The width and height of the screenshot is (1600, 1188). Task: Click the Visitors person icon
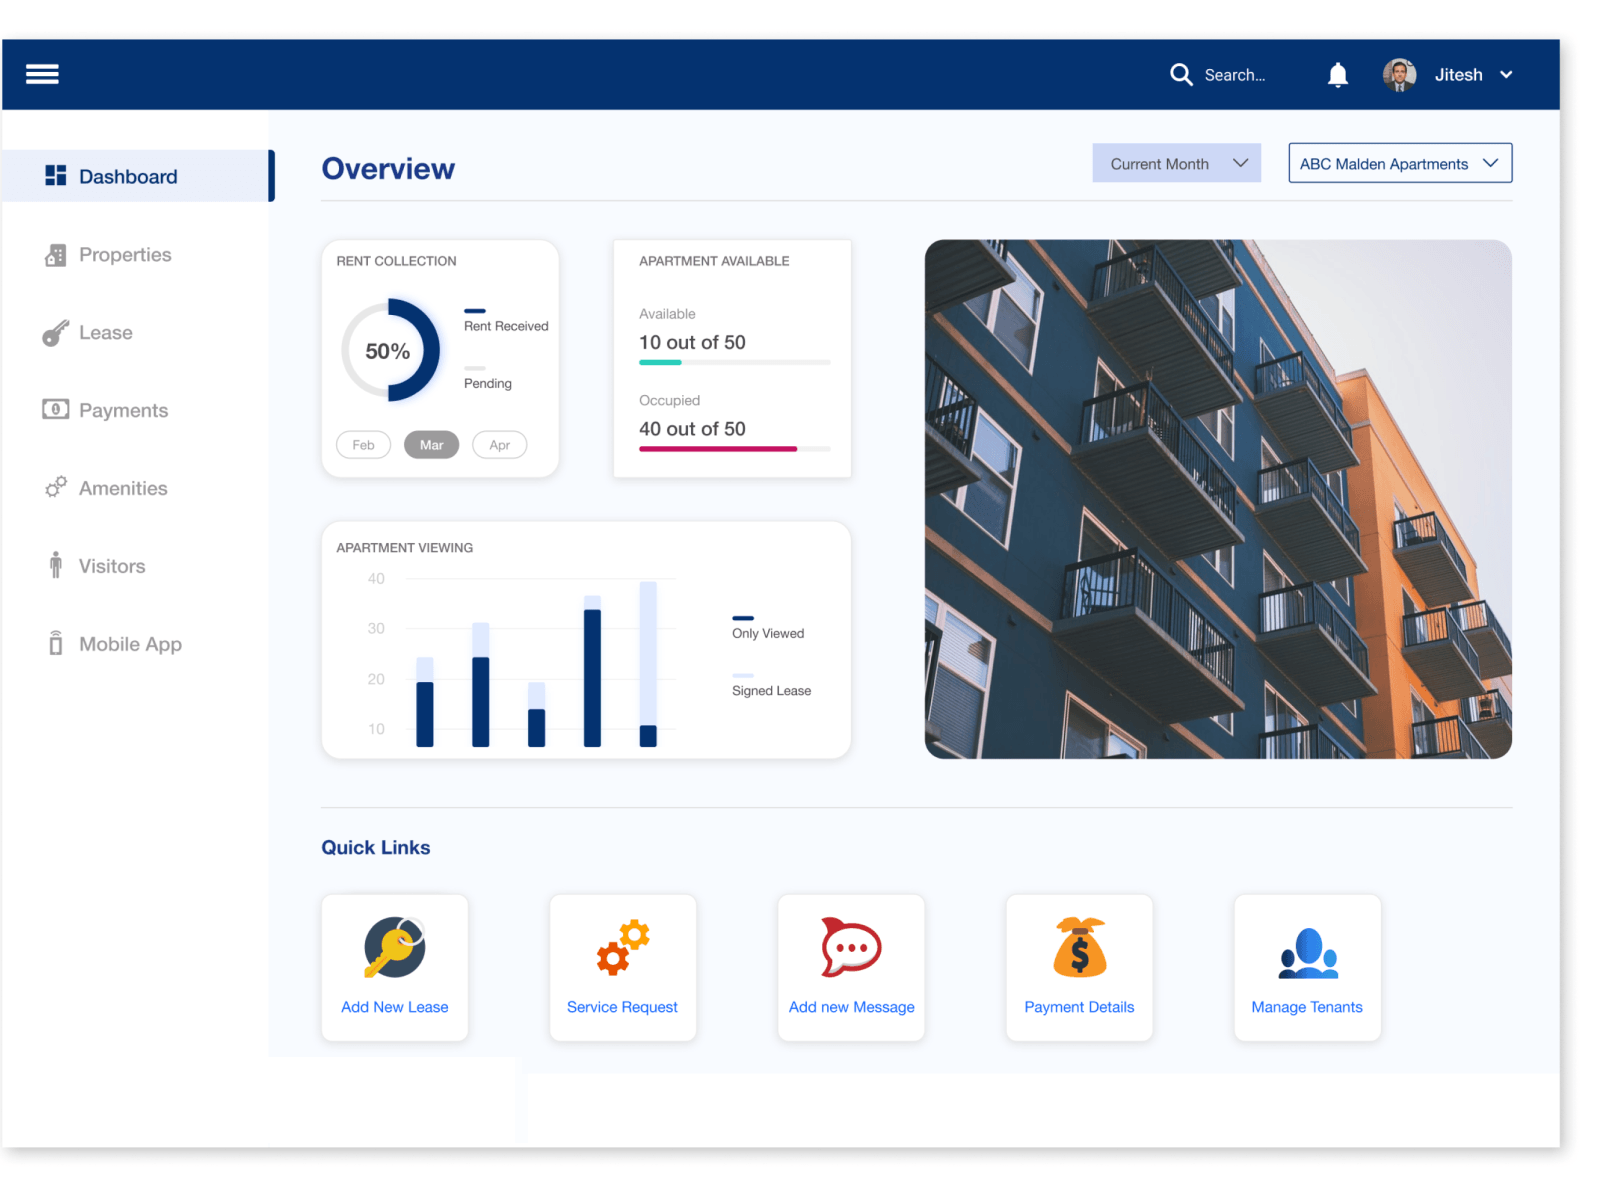[55, 565]
